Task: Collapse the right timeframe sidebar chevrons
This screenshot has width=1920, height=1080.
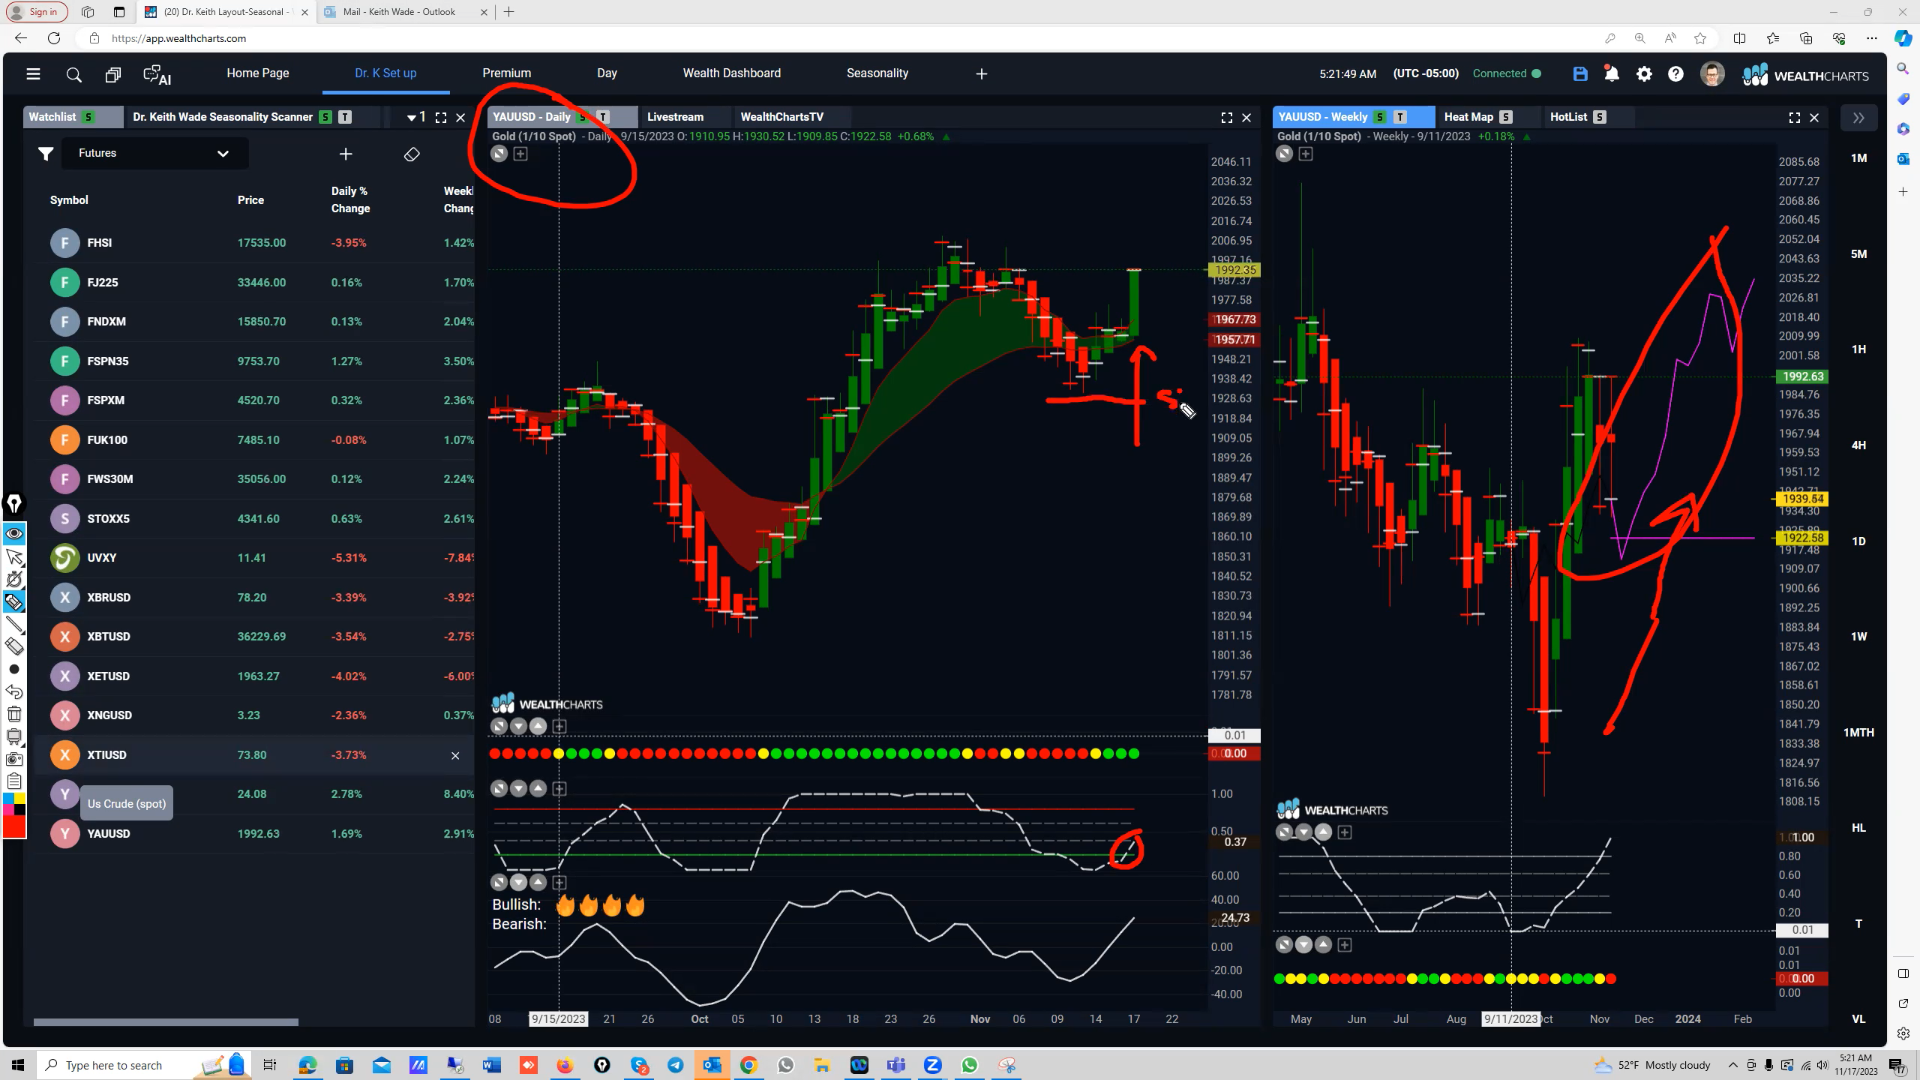Action: [x=1859, y=118]
